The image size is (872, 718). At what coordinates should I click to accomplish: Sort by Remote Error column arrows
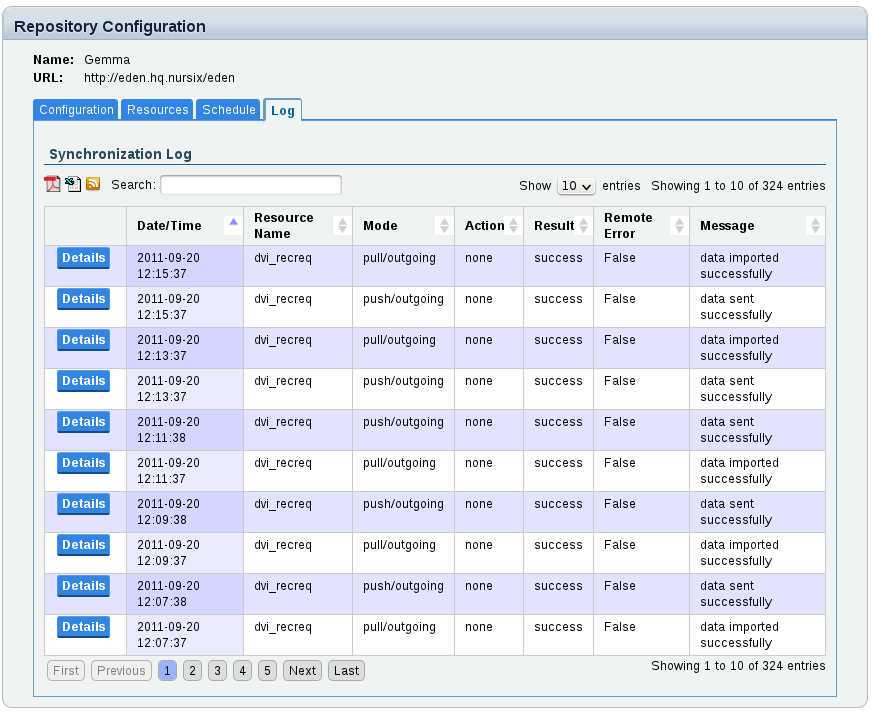point(678,226)
